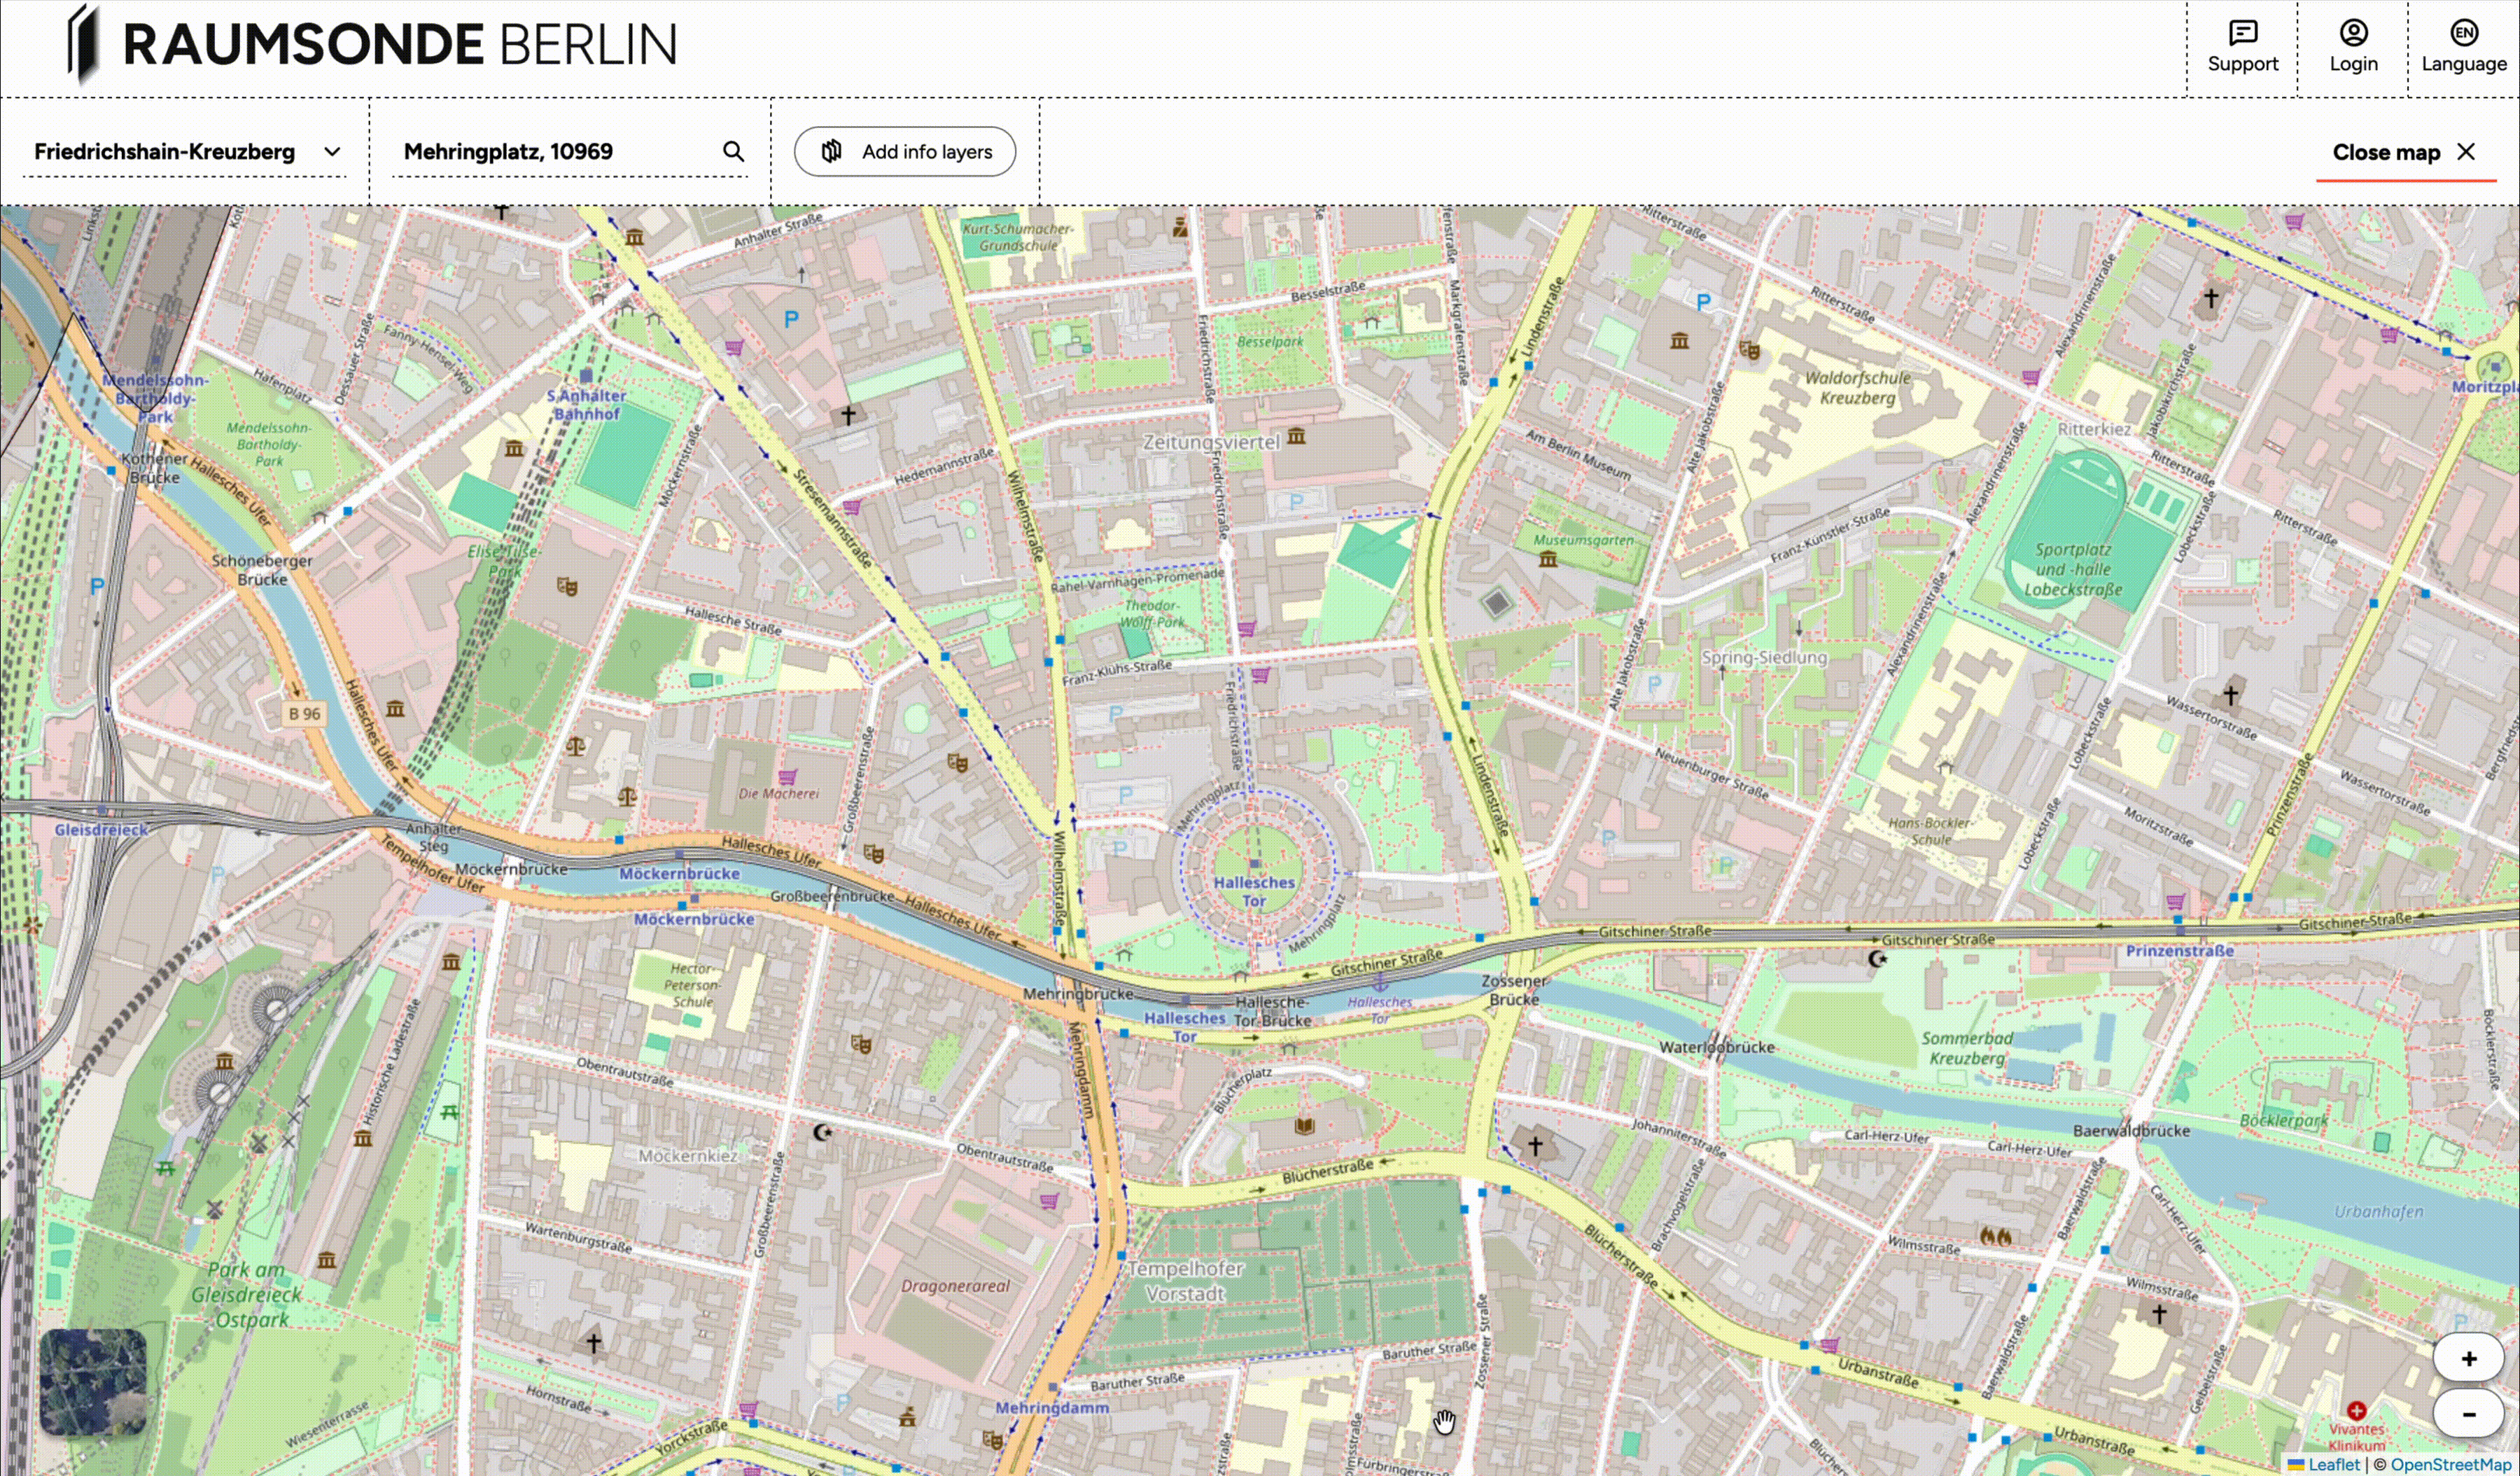Click the Raumsonde logo icon
2520x1476 pixels.
coord(84,44)
